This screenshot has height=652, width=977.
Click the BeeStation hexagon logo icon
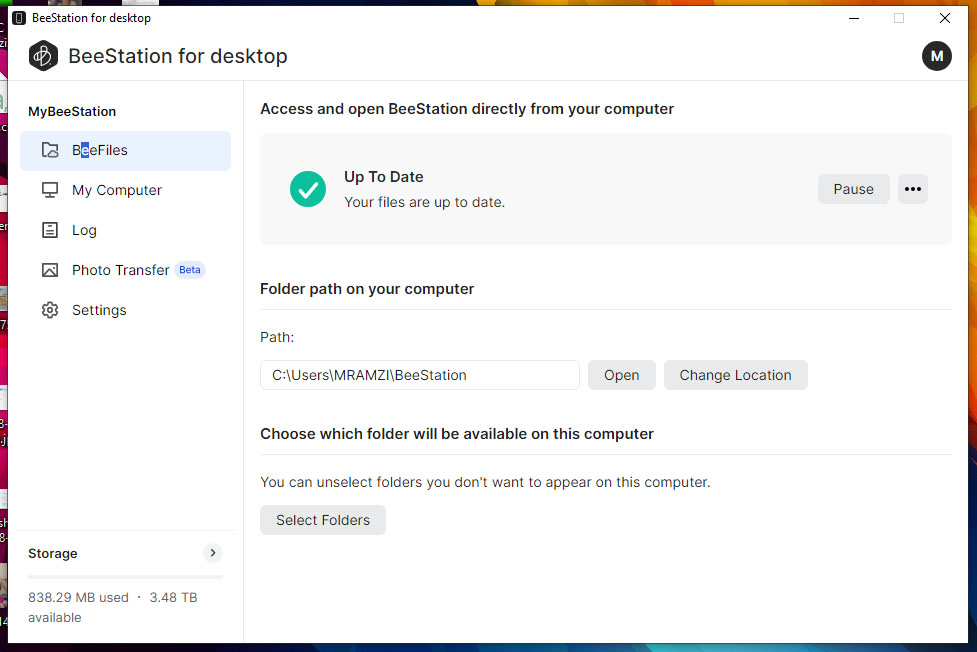(x=43, y=56)
